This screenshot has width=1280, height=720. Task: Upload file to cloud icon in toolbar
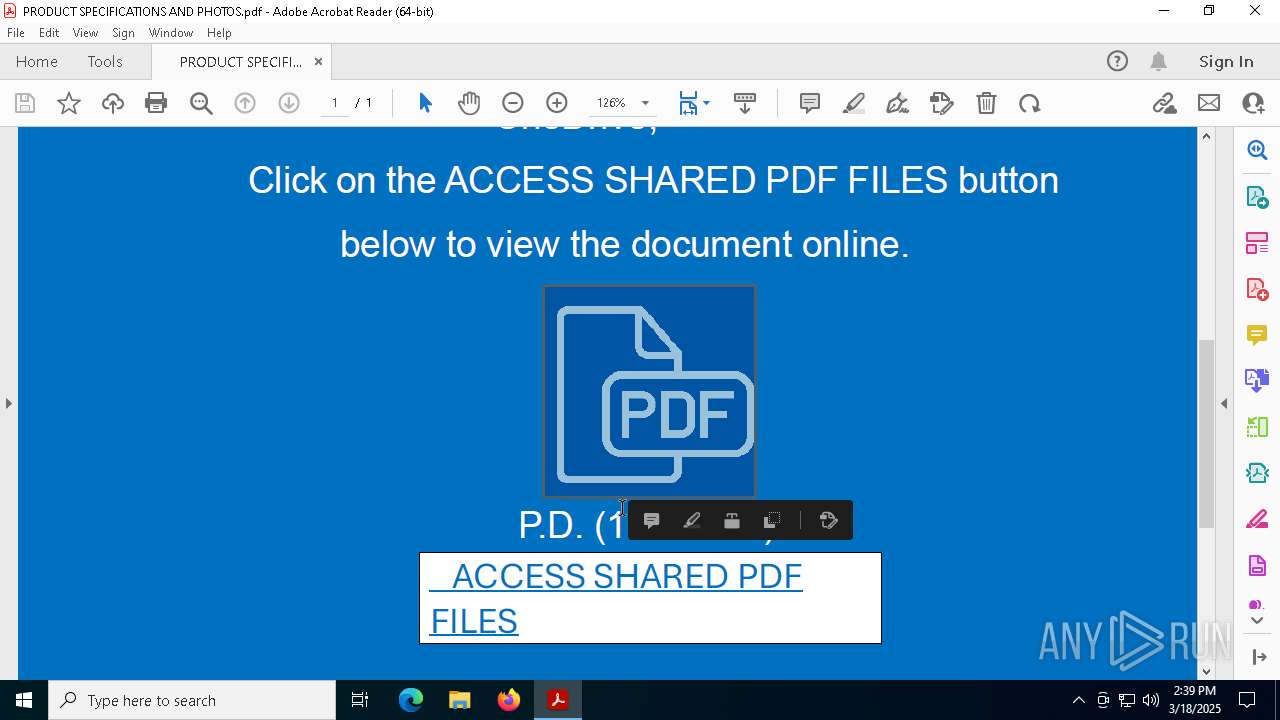(113, 103)
